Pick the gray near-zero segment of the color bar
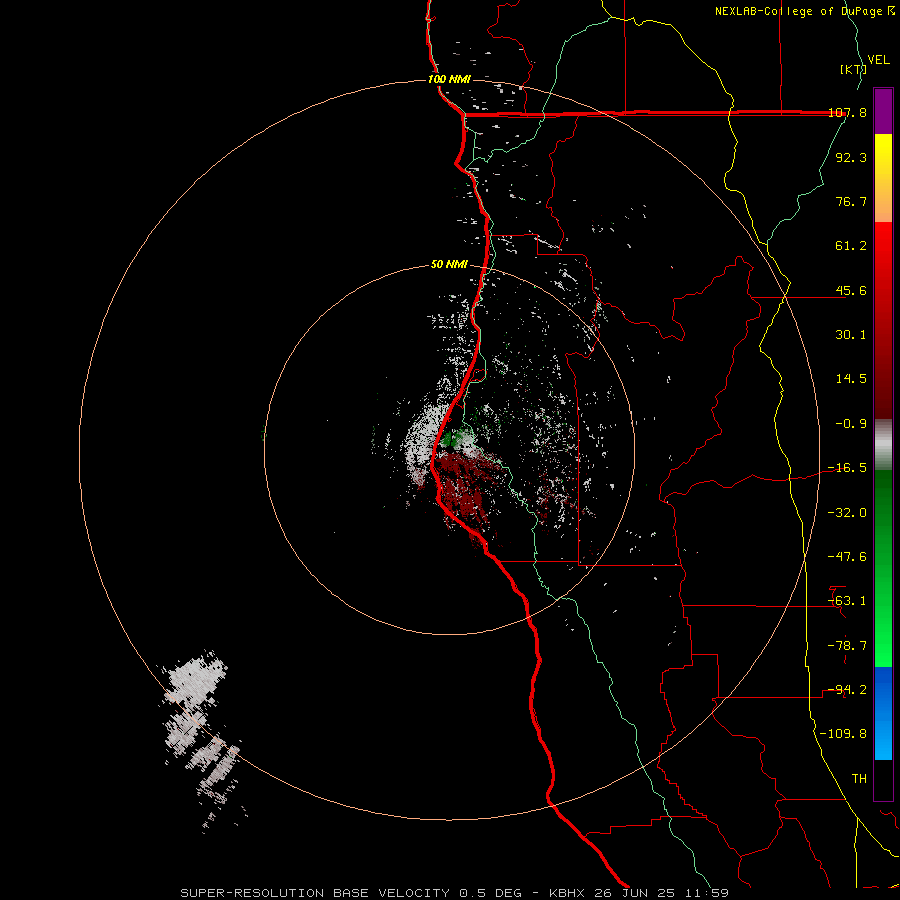 tap(883, 445)
